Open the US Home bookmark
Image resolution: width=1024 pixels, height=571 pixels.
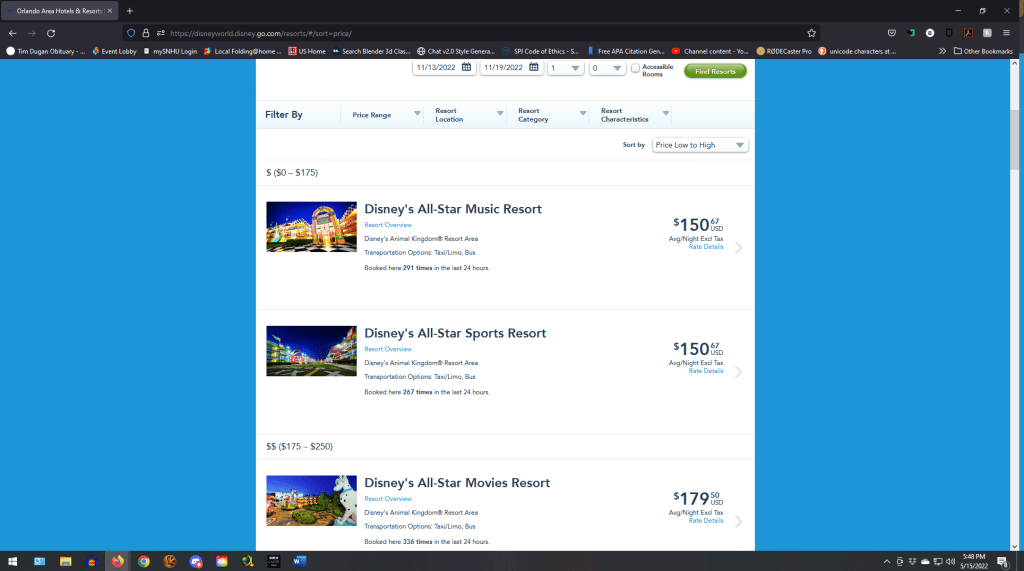pos(307,51)
